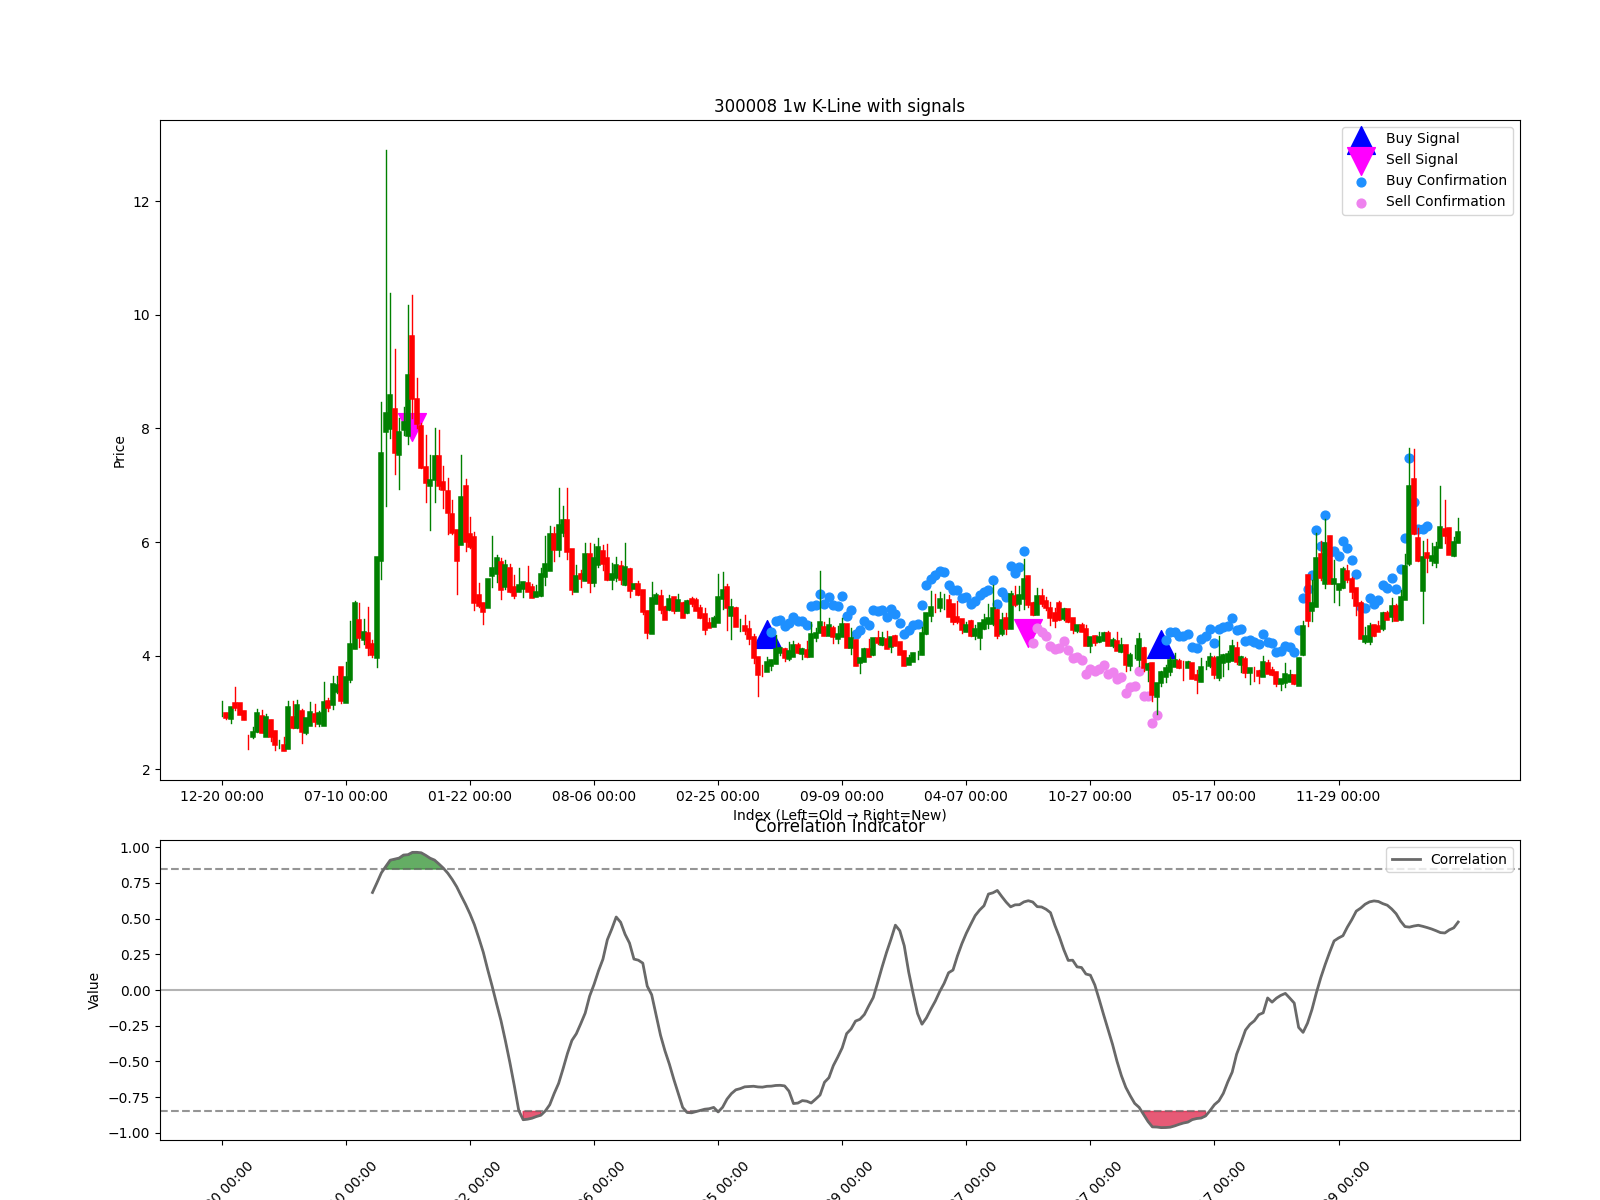Screen dimensions: 1600x1200
Task: Click the '05-17 00:00' x-axis tick label
Action: pyautogui.click(x=1214, y=797)
